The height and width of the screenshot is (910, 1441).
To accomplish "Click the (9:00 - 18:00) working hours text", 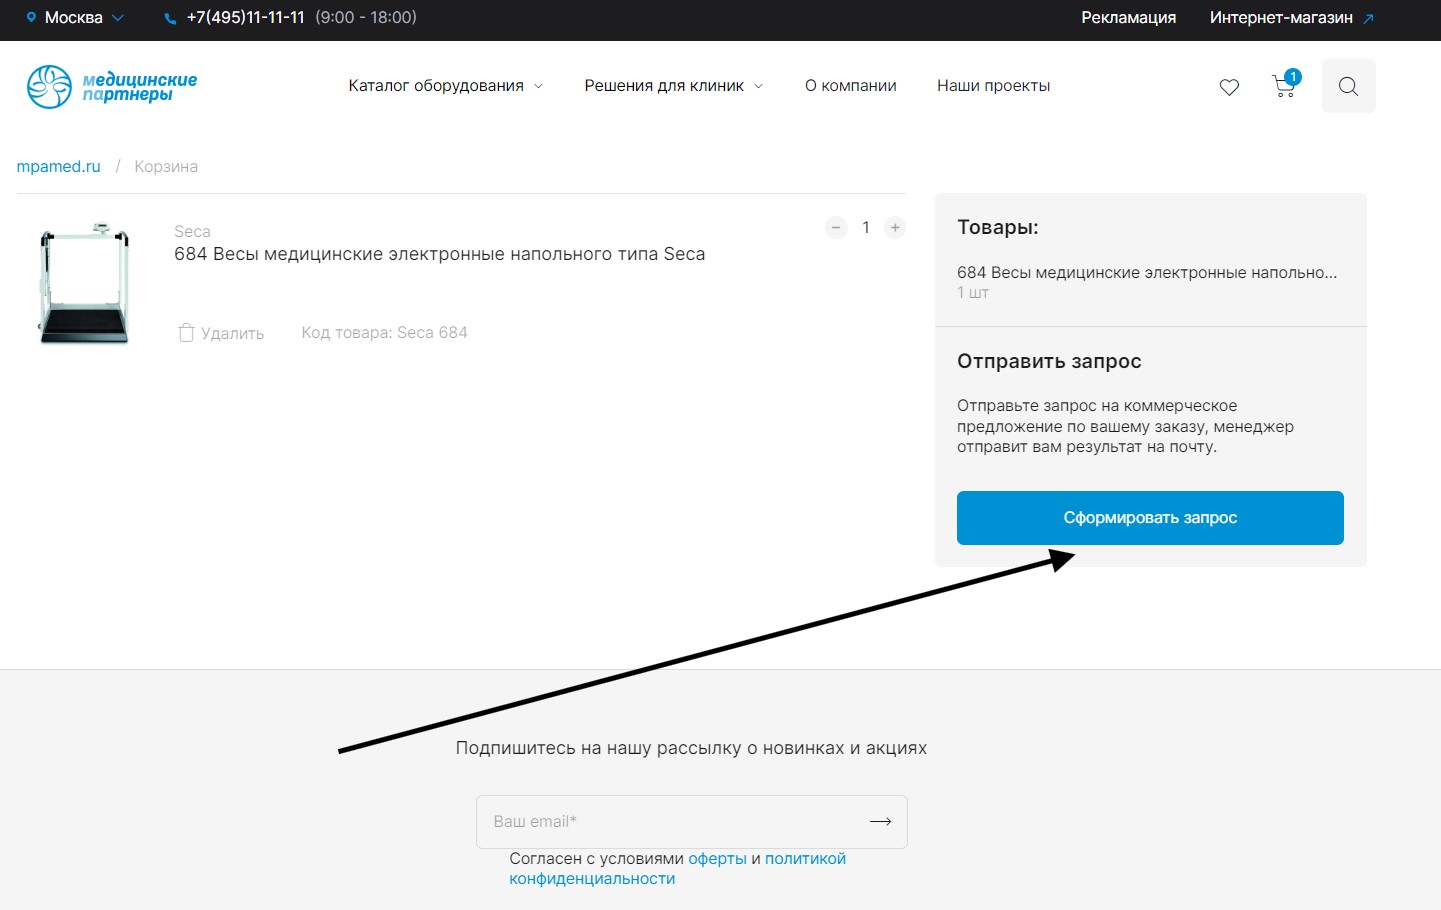I will (366, 17).
